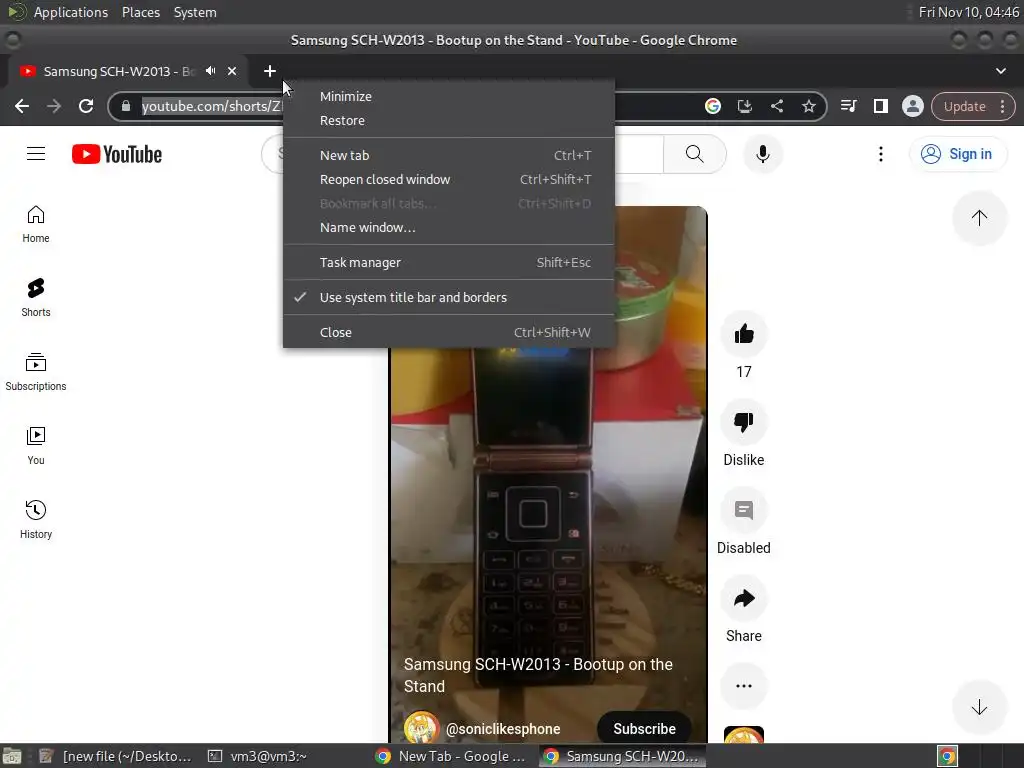Reload the YouTube page
1024x768 pixels.
86,106
